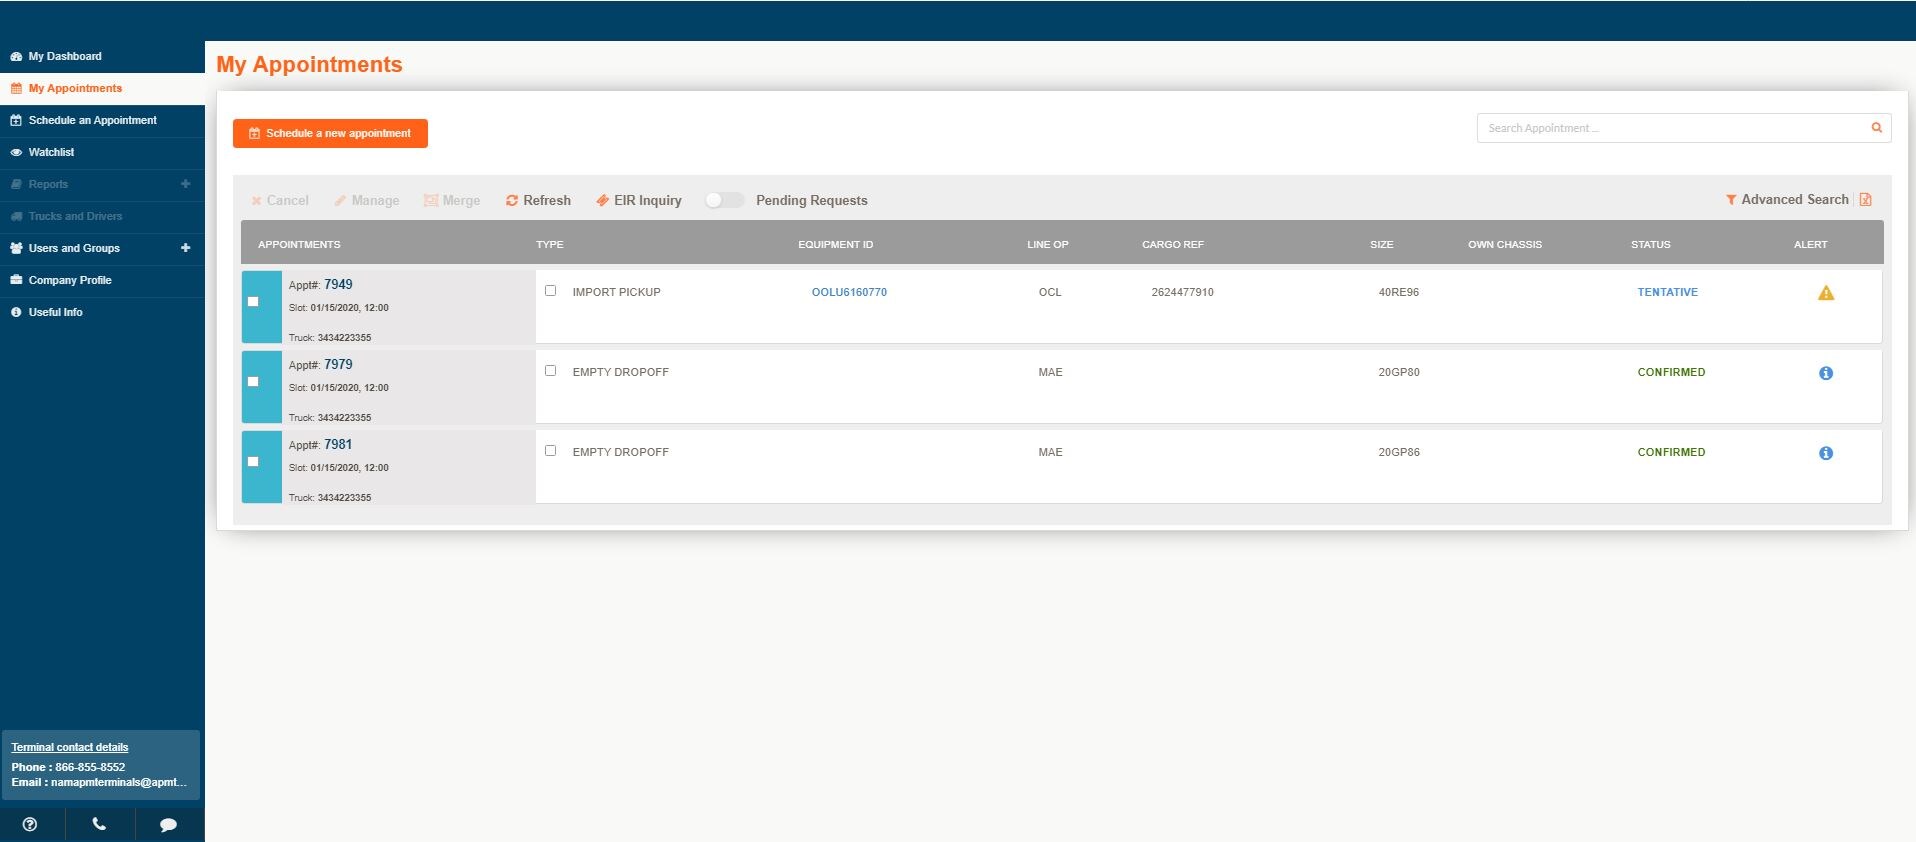
Task: Open the Advanced Search filter
Action: [1786, 200]
